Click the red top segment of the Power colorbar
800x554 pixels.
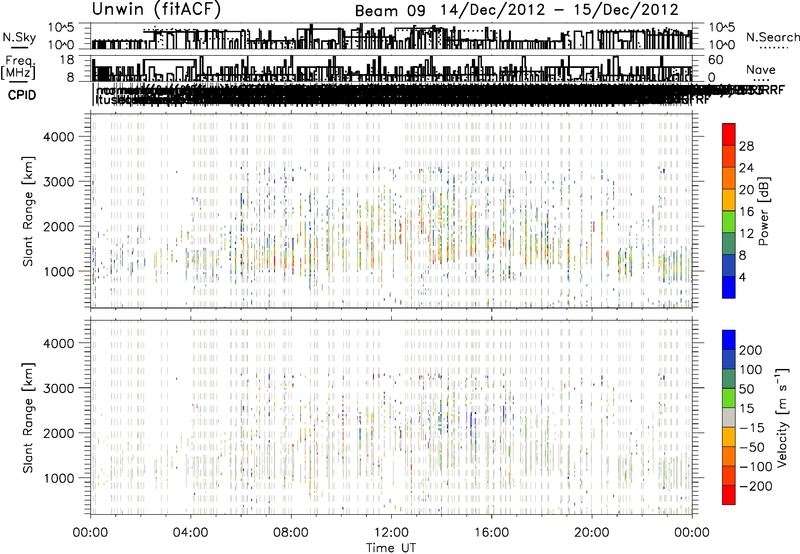[729, 134]
